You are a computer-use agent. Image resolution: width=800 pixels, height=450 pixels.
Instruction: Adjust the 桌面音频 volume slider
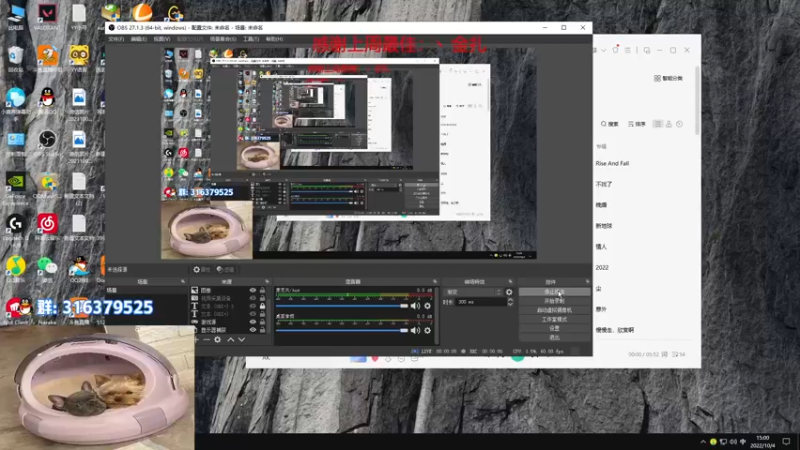[x=342, y=331]
